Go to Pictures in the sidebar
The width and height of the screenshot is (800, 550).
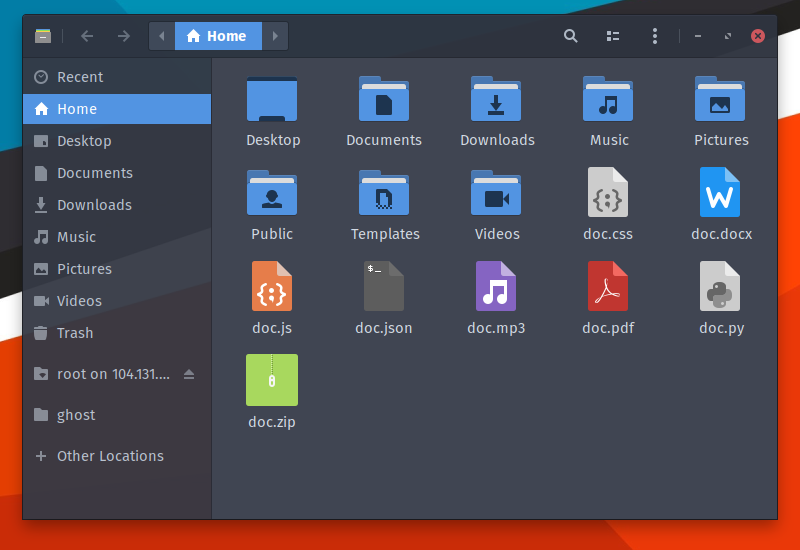click(x=117, y=269)
